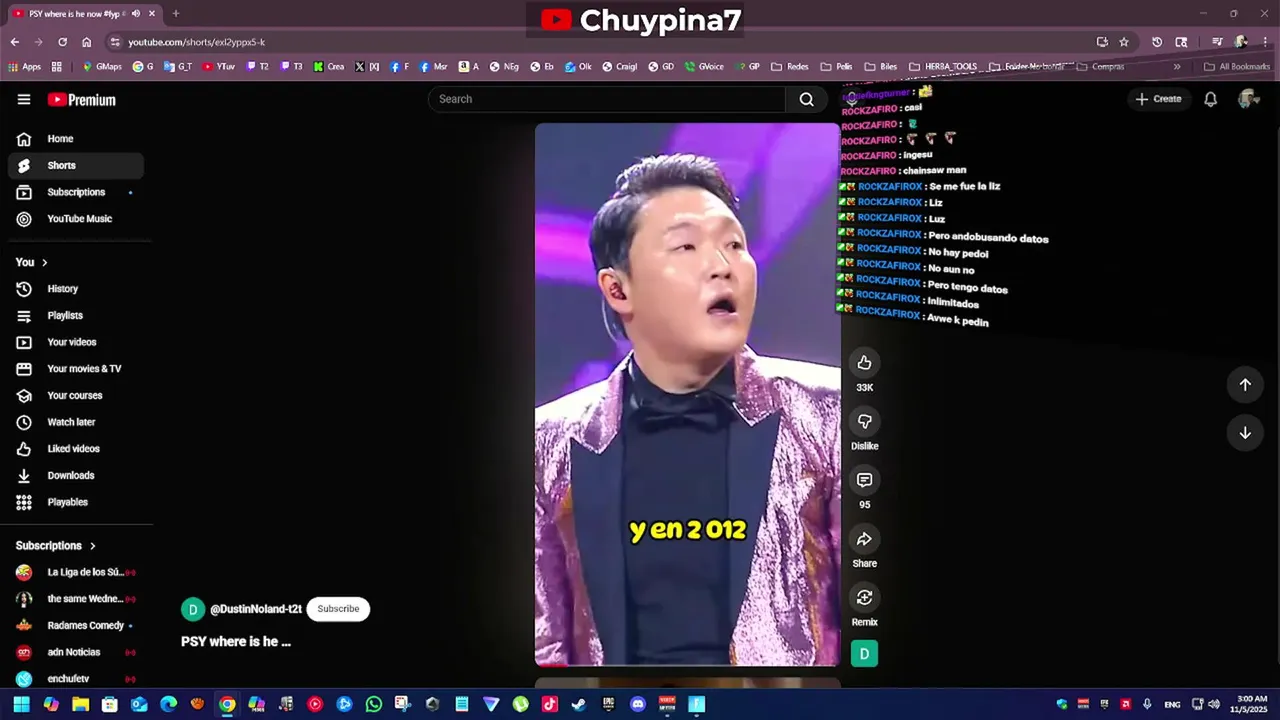This screenshot has height=720, width=1280.
Task: Open Craigl bookmark
Action: pos(619,67)
